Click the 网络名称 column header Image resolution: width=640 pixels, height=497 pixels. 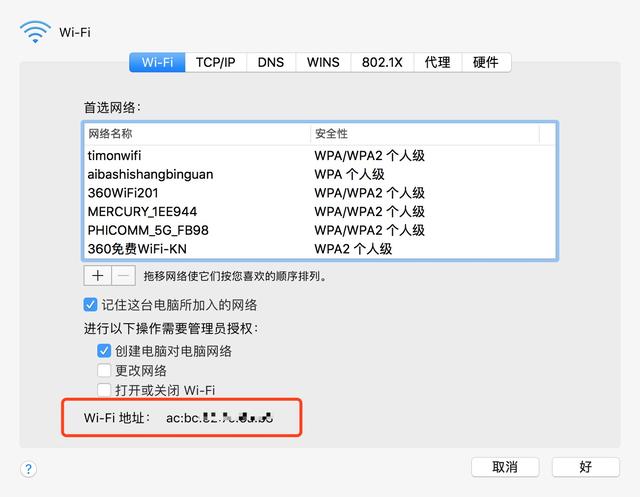click(x=198, y=134)
